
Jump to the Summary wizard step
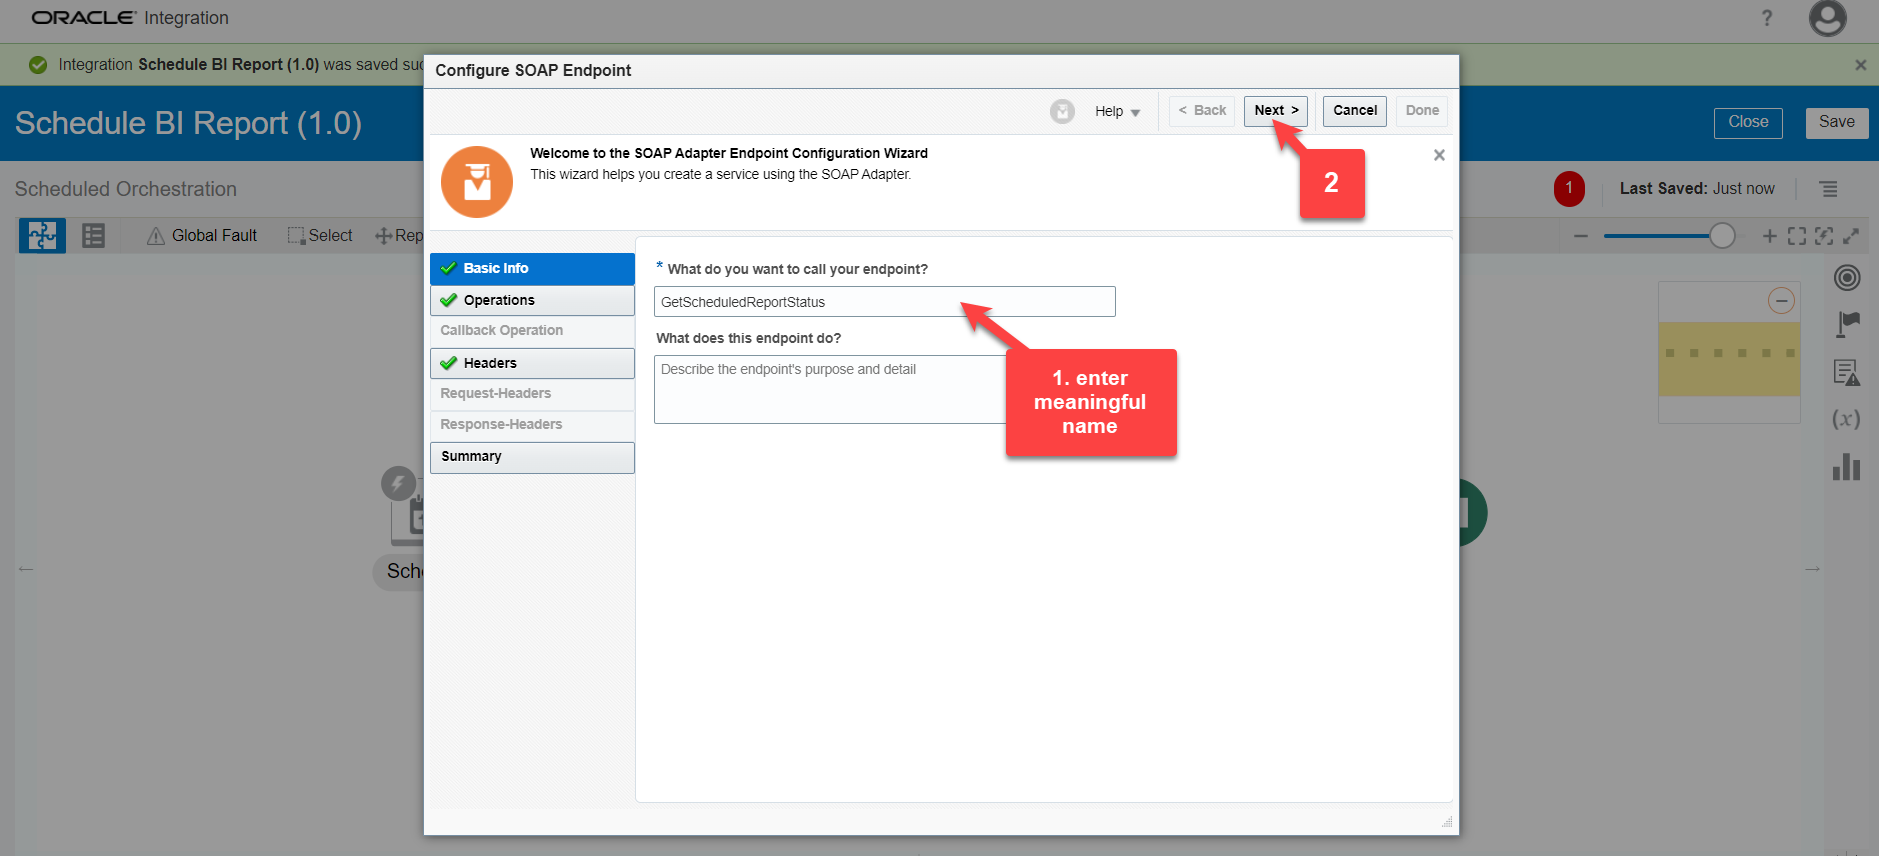(532, 457)
